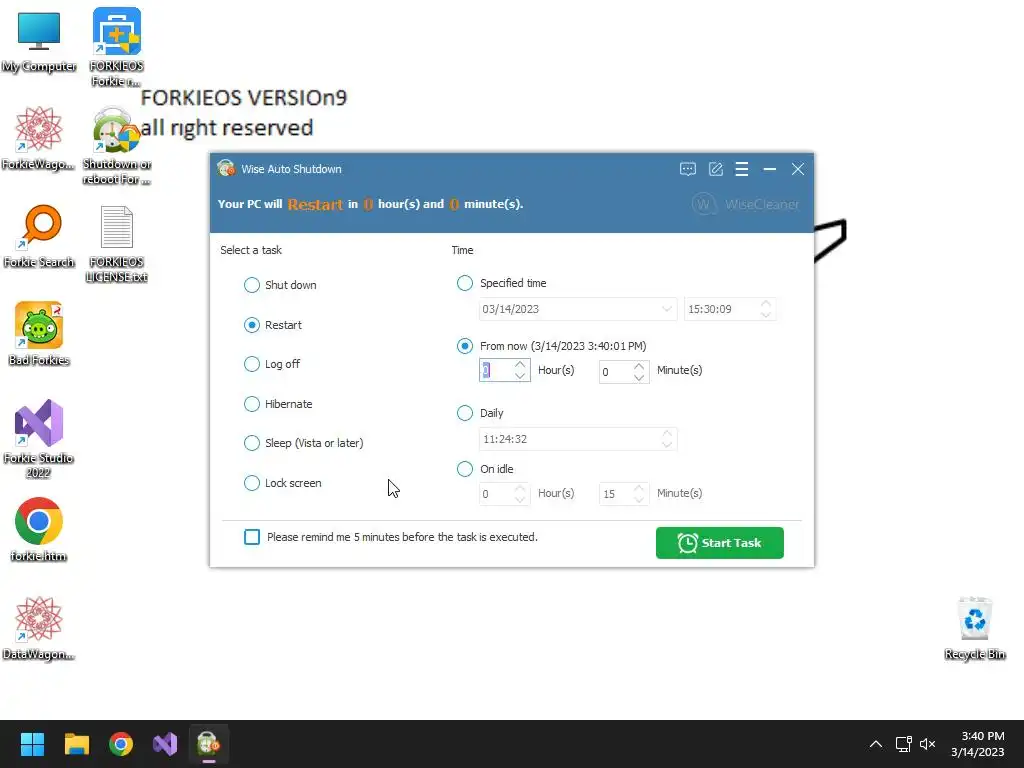
Task: Increase the specified time 15:30:09 spinner
Action: (x=766, y=304)
